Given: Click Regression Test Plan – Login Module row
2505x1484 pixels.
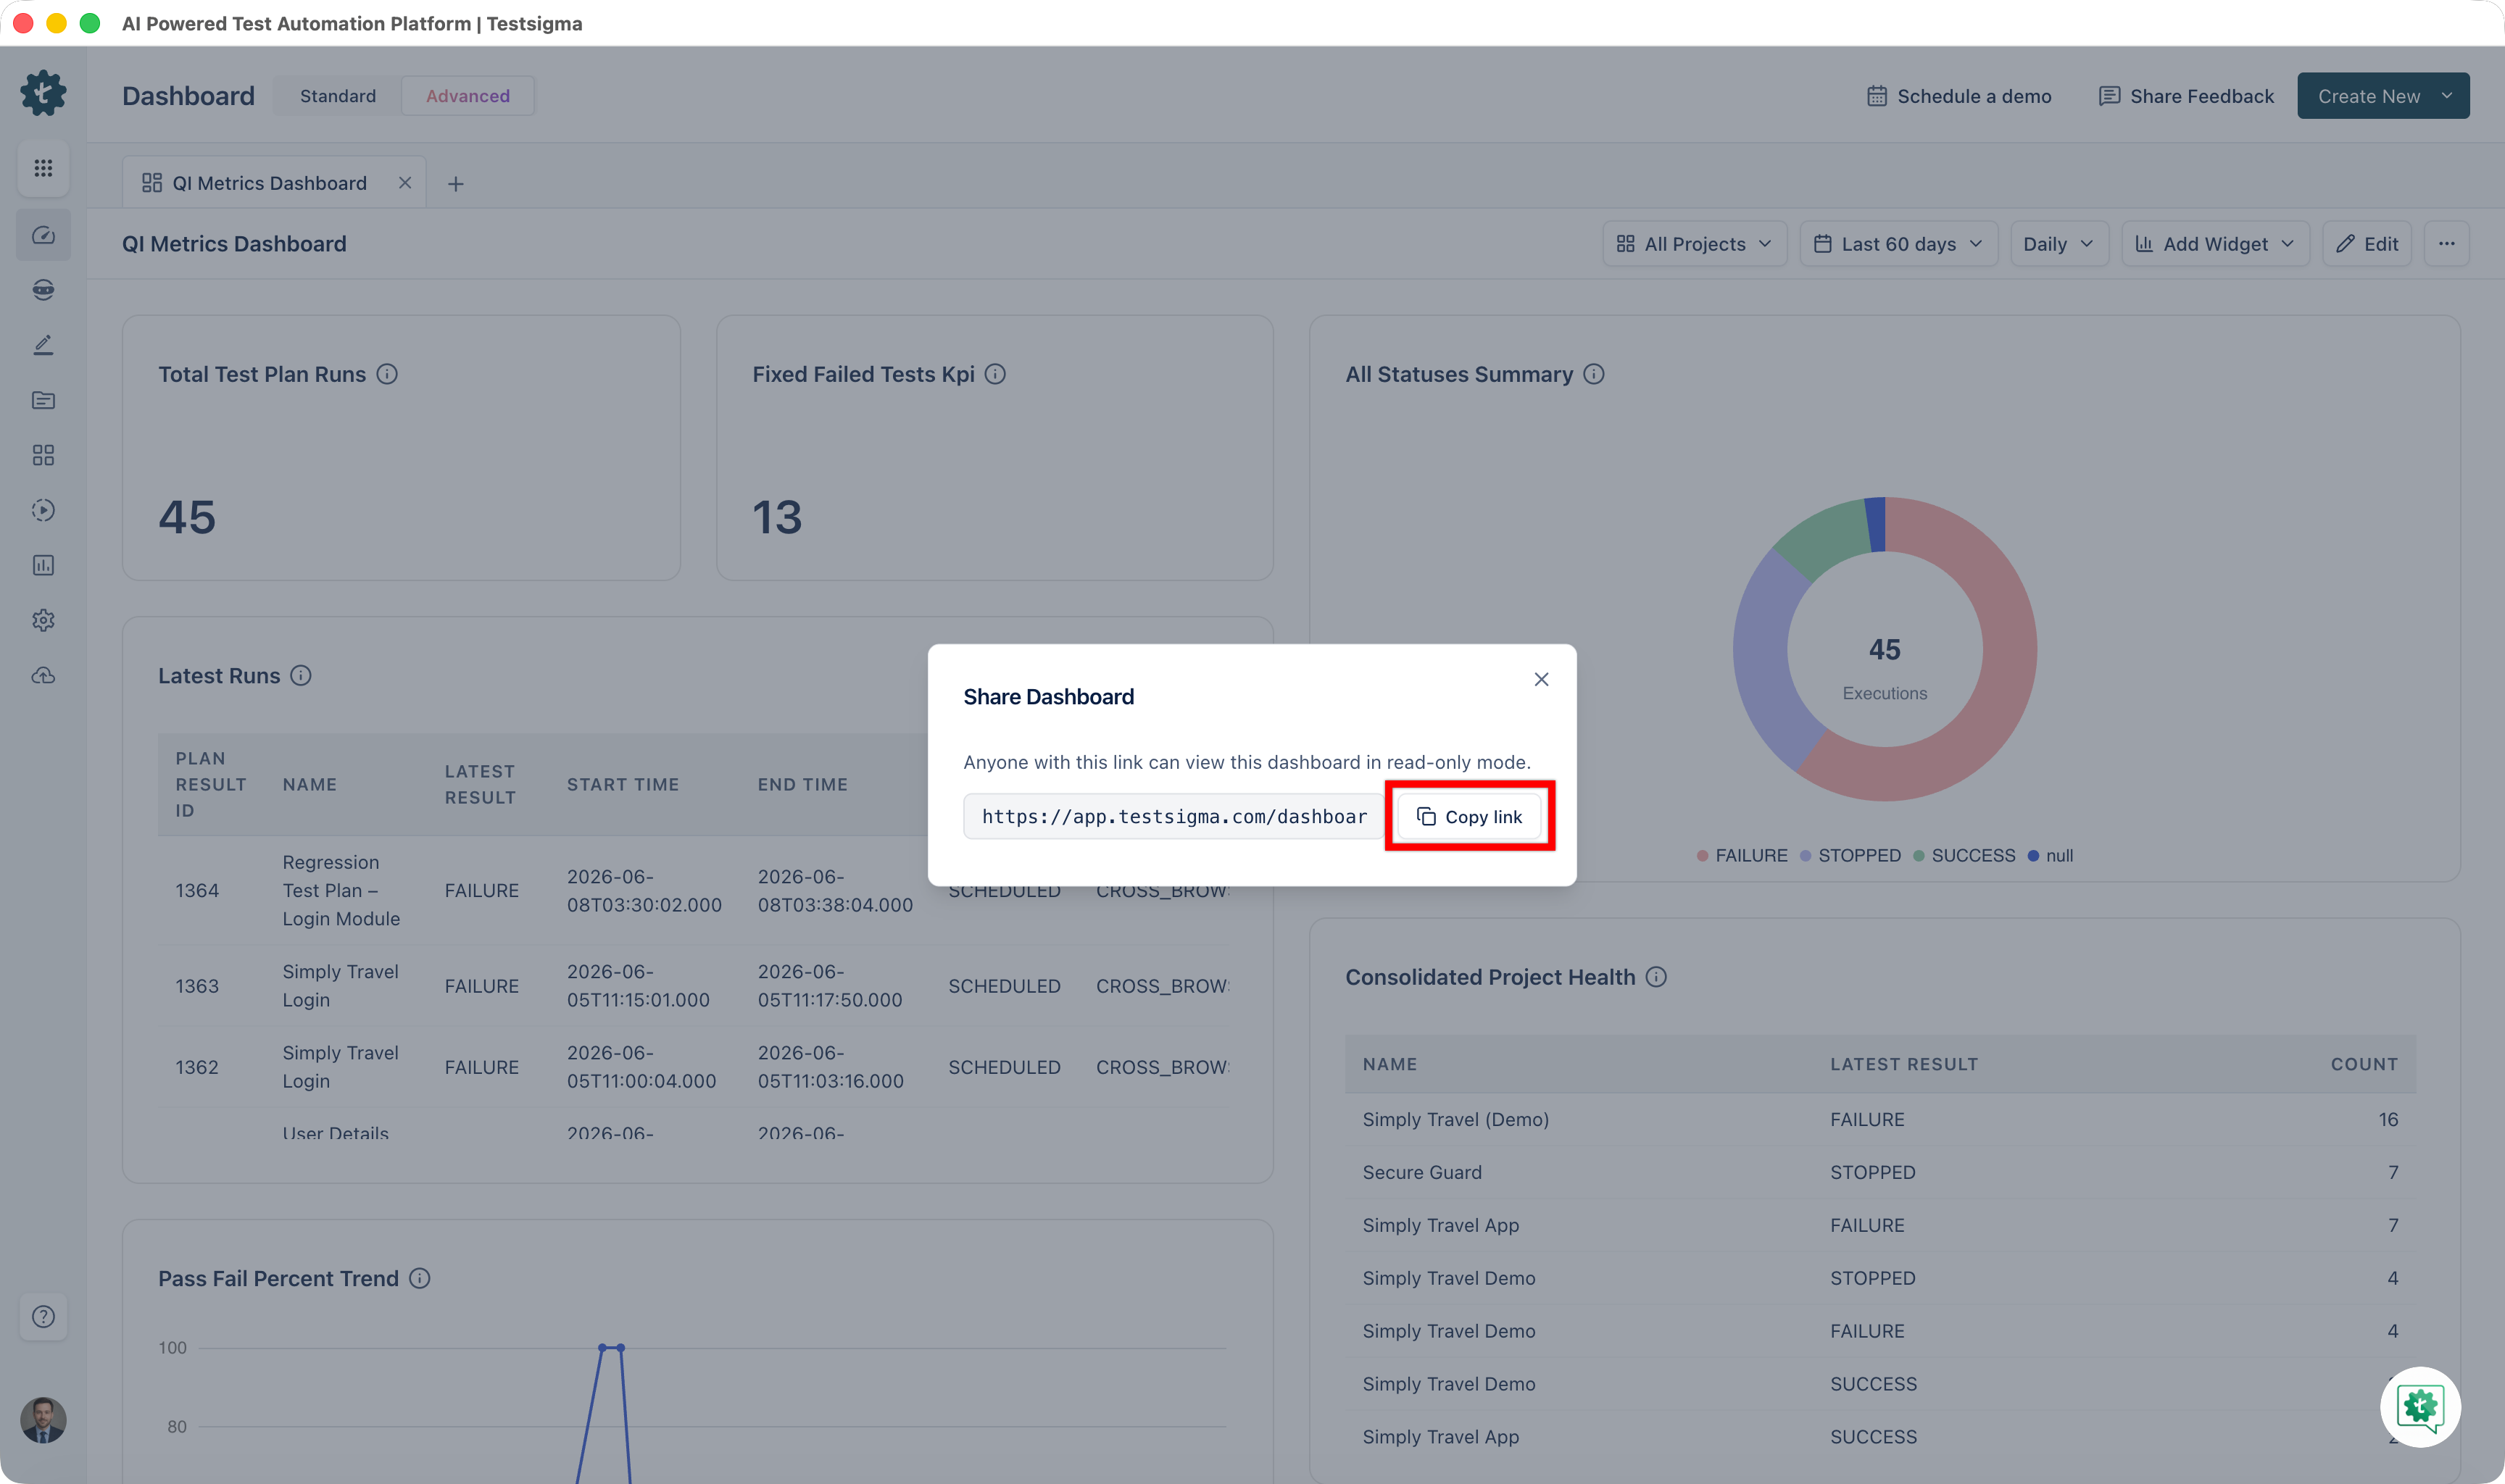Looking at the screenshot, I should pyautogui.click(x=693, y=890).
